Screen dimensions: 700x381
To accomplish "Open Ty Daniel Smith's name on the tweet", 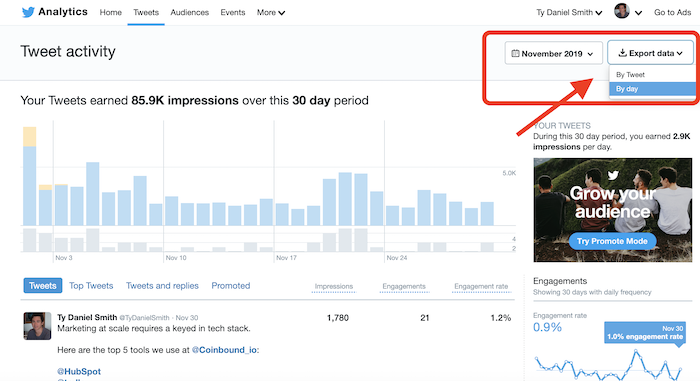I will [x=87, y=317].
